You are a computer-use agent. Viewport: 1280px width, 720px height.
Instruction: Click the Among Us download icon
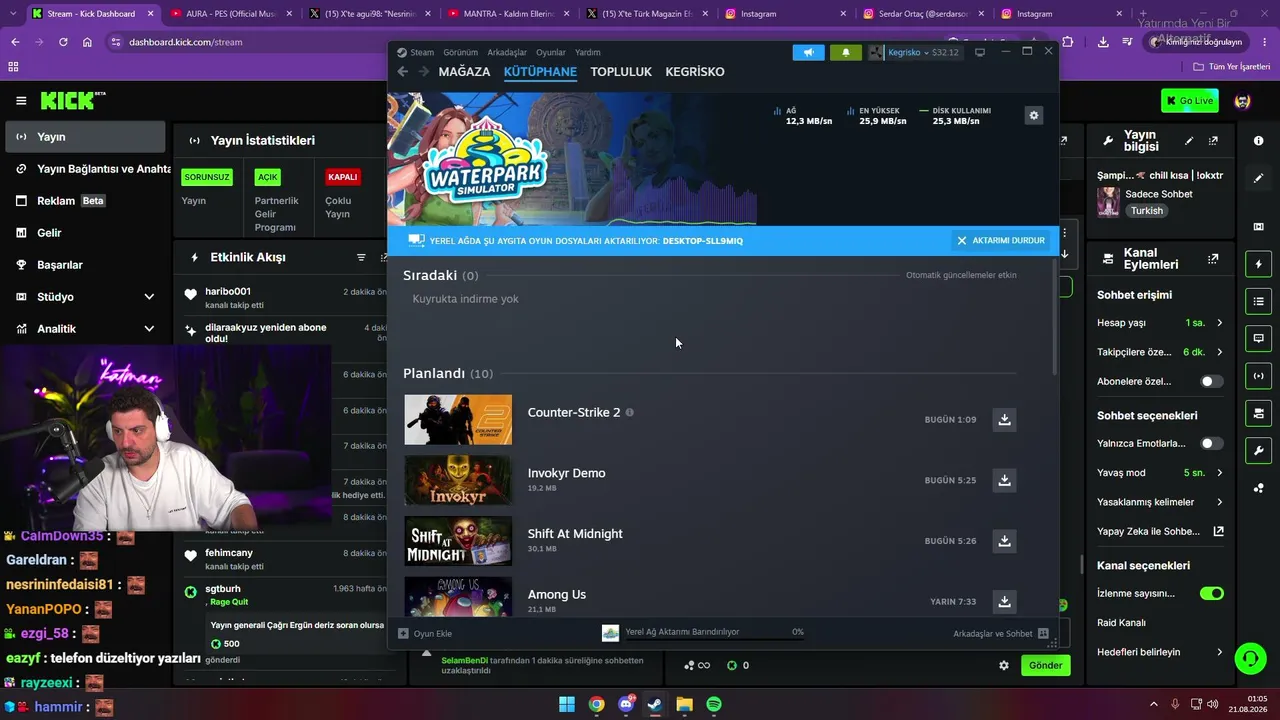(1004, 601)
